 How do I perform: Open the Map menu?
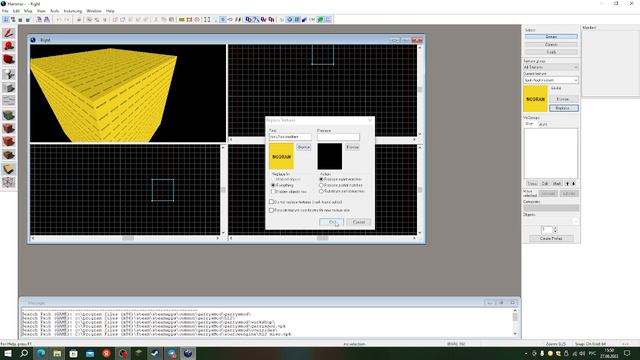[28, 11]
